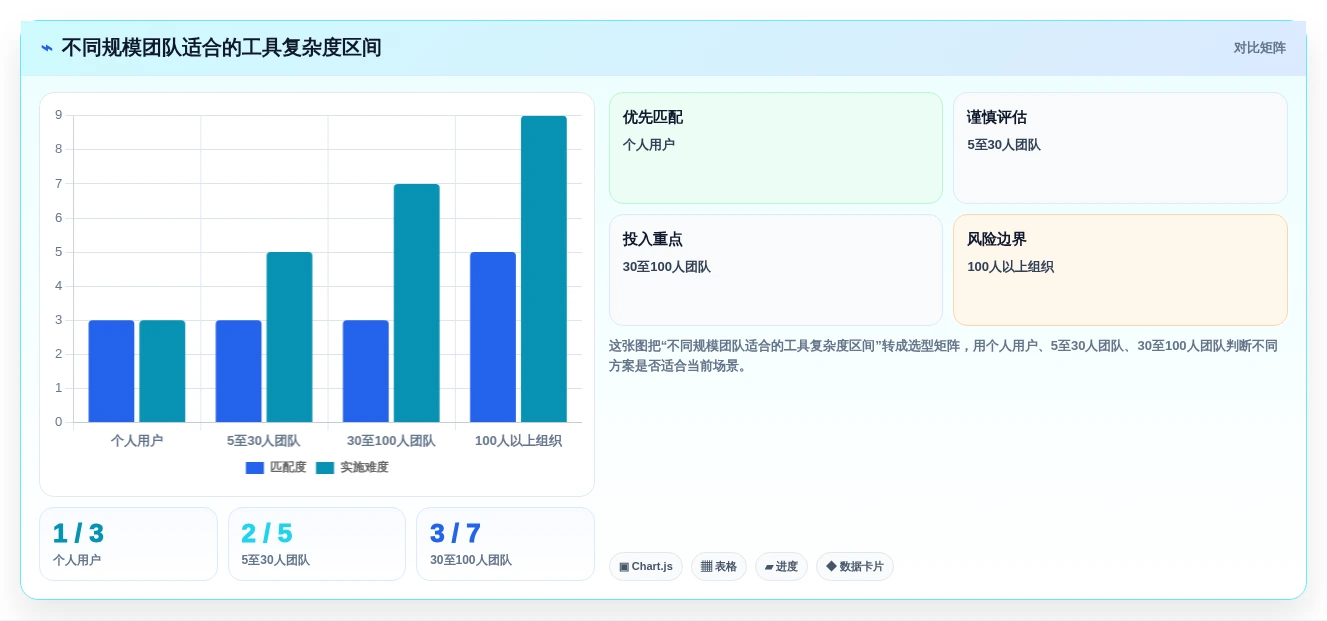Toggle the 匹配度 legend item

click(x=276, y=467)
